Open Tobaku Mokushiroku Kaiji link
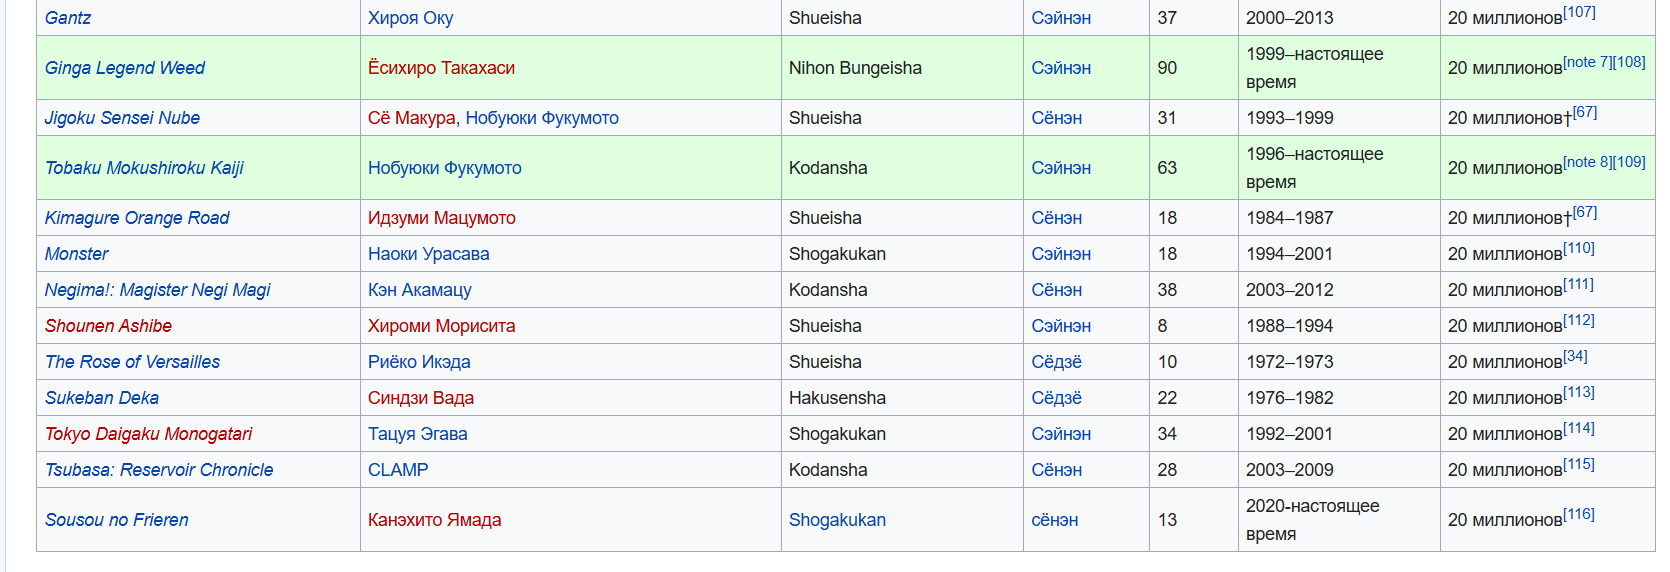 pos(144,168)
